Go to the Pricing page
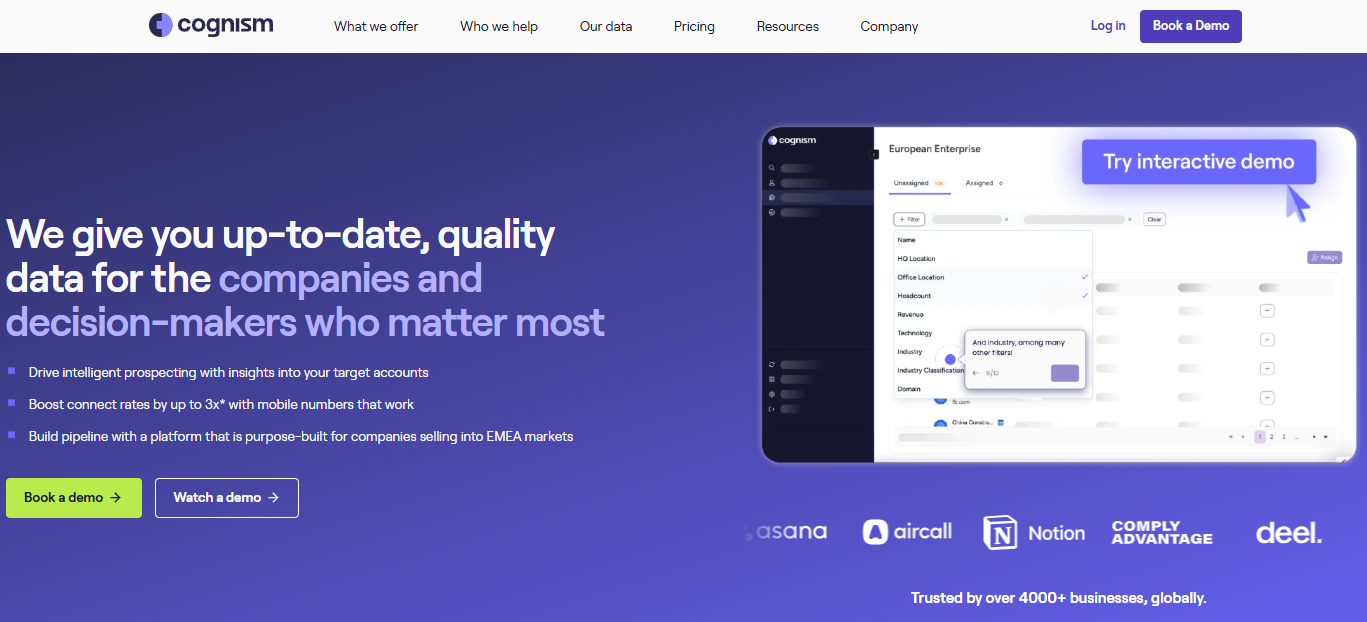 [x=694, y=27]
